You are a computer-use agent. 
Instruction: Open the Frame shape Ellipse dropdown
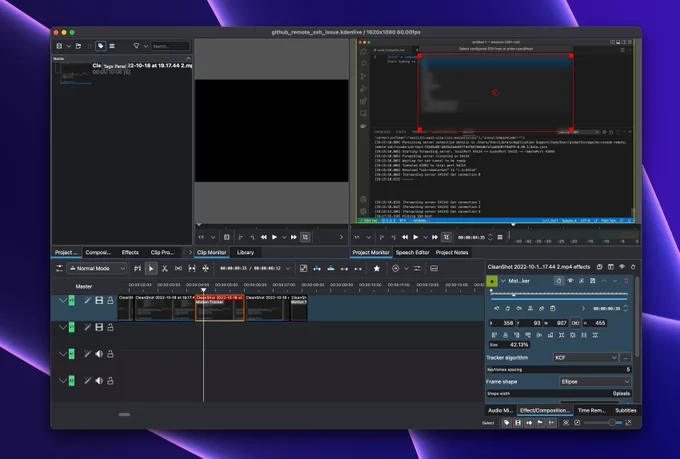point(595,381)
